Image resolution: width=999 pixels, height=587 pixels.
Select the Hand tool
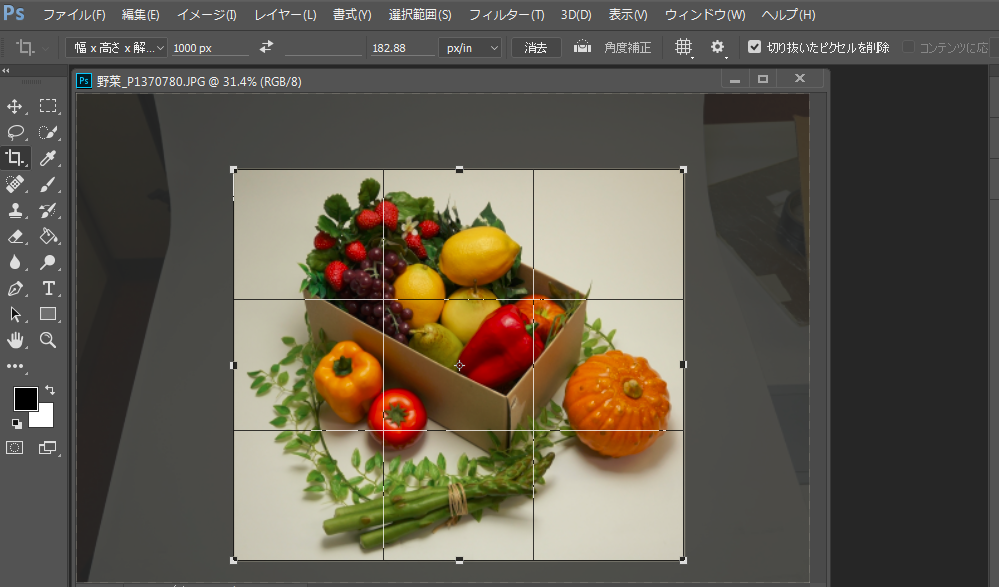(15, 340)
